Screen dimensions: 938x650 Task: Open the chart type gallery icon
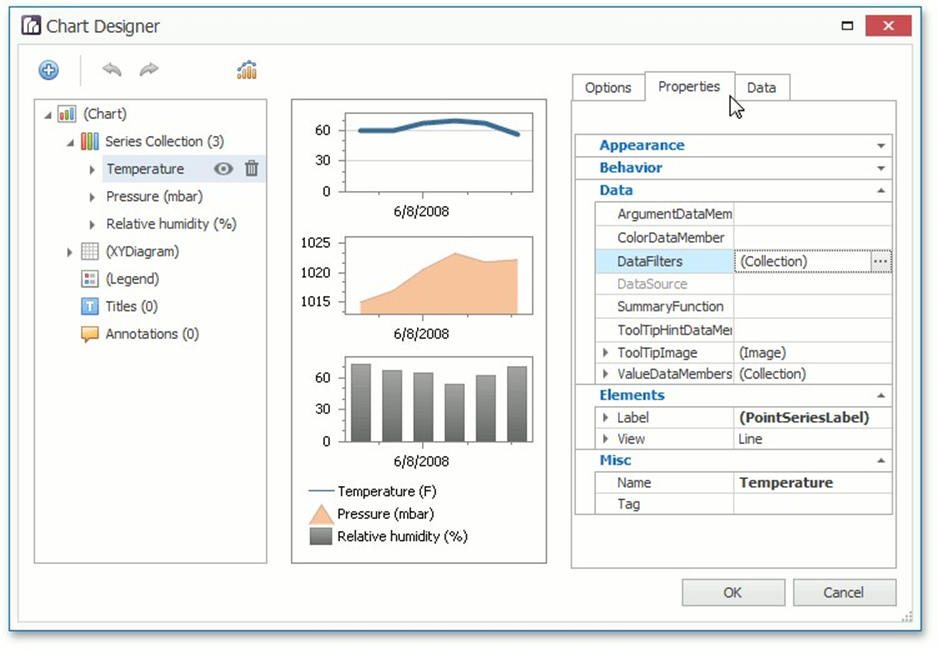[247, 70]
